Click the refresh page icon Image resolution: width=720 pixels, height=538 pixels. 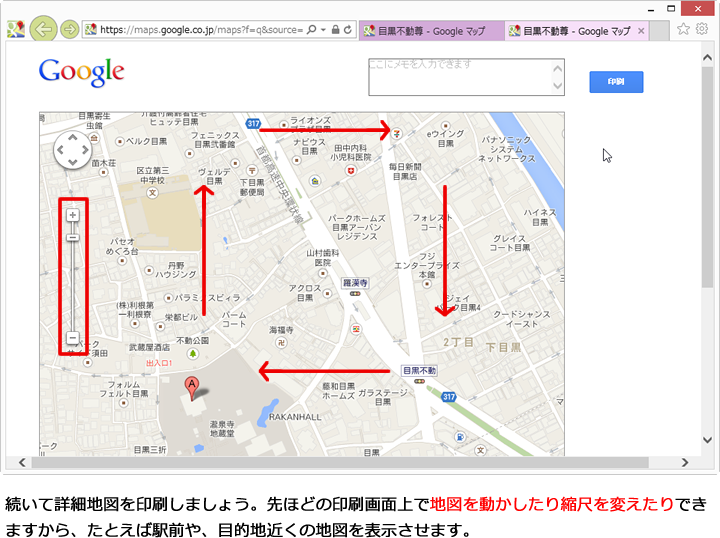click(x=348, y=30)
